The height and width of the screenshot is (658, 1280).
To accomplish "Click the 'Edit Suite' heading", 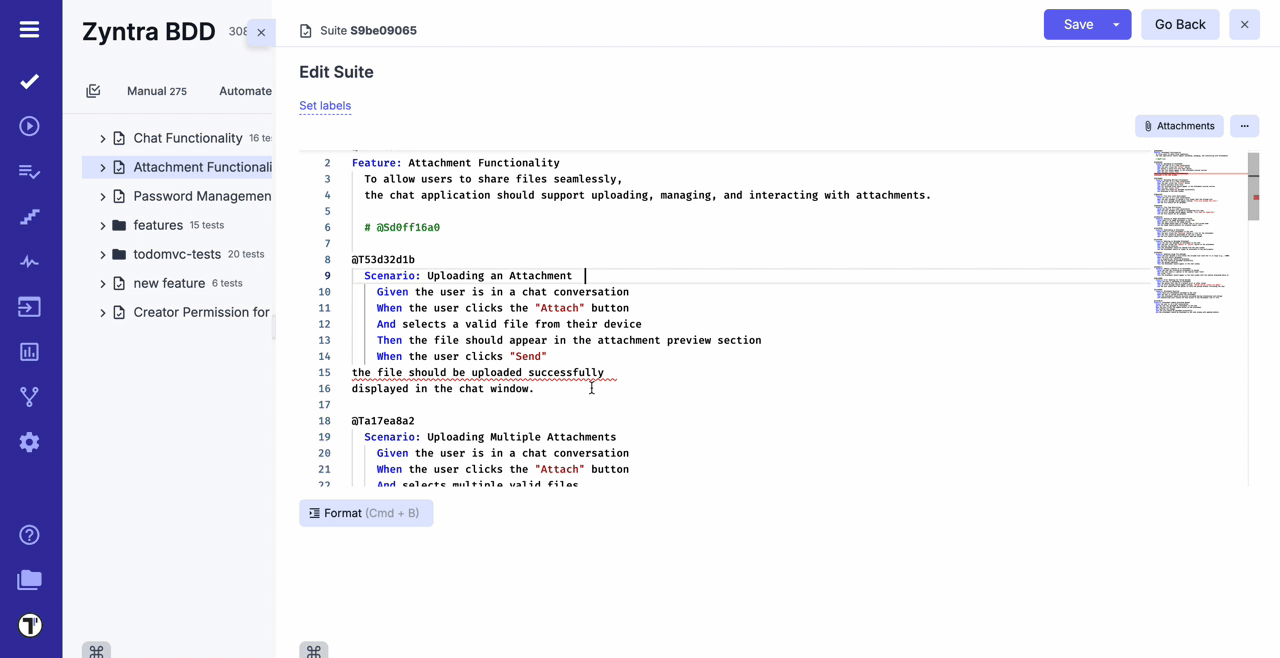I will tap(336, 72).
